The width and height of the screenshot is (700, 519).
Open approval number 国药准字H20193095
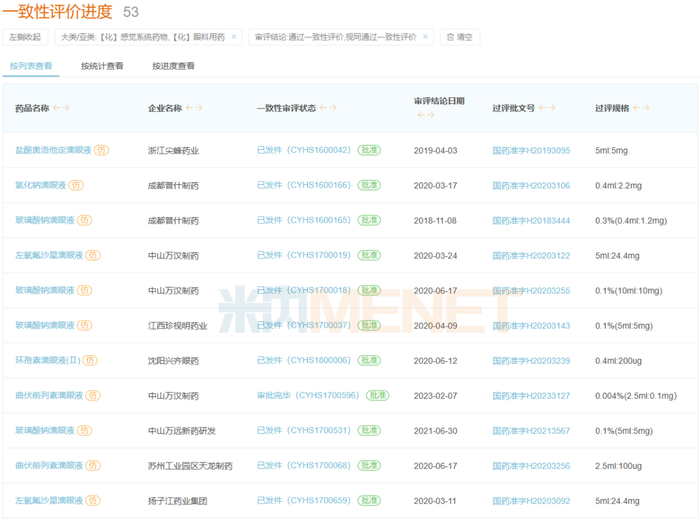(531, 151)
